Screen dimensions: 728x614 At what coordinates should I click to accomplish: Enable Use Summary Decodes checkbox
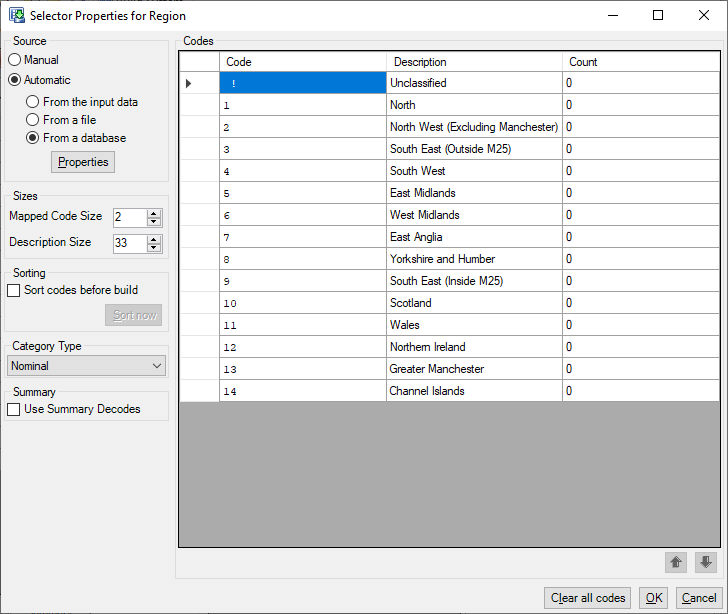click(14, 409)
